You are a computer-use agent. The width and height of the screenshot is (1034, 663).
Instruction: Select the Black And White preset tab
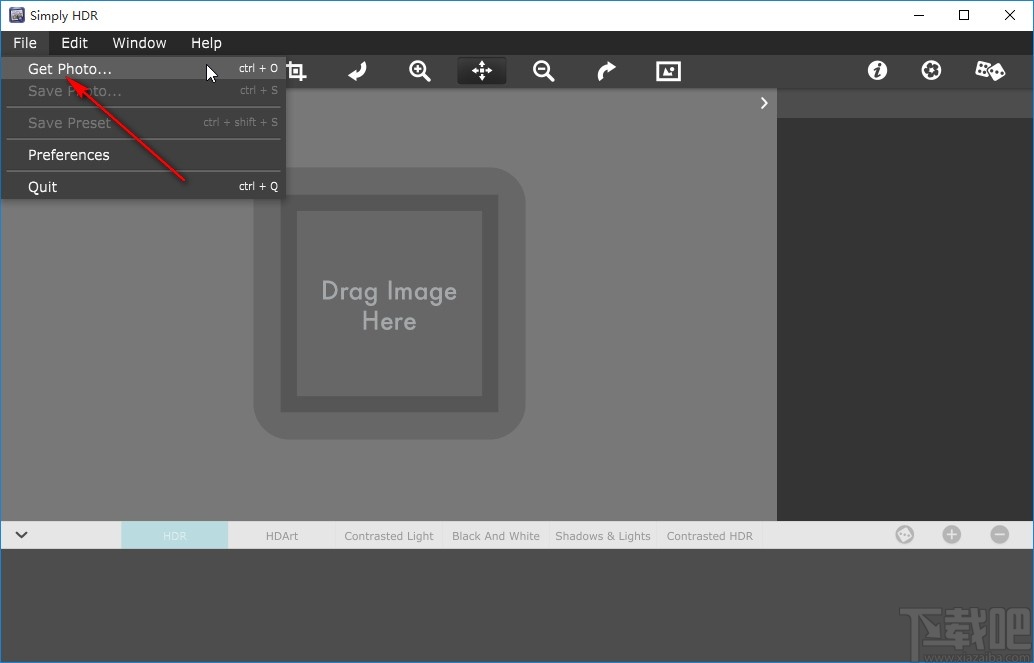pos(495,536)
